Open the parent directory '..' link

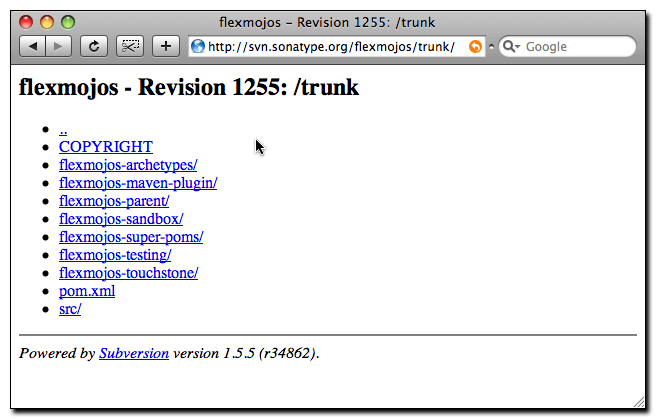63,130
